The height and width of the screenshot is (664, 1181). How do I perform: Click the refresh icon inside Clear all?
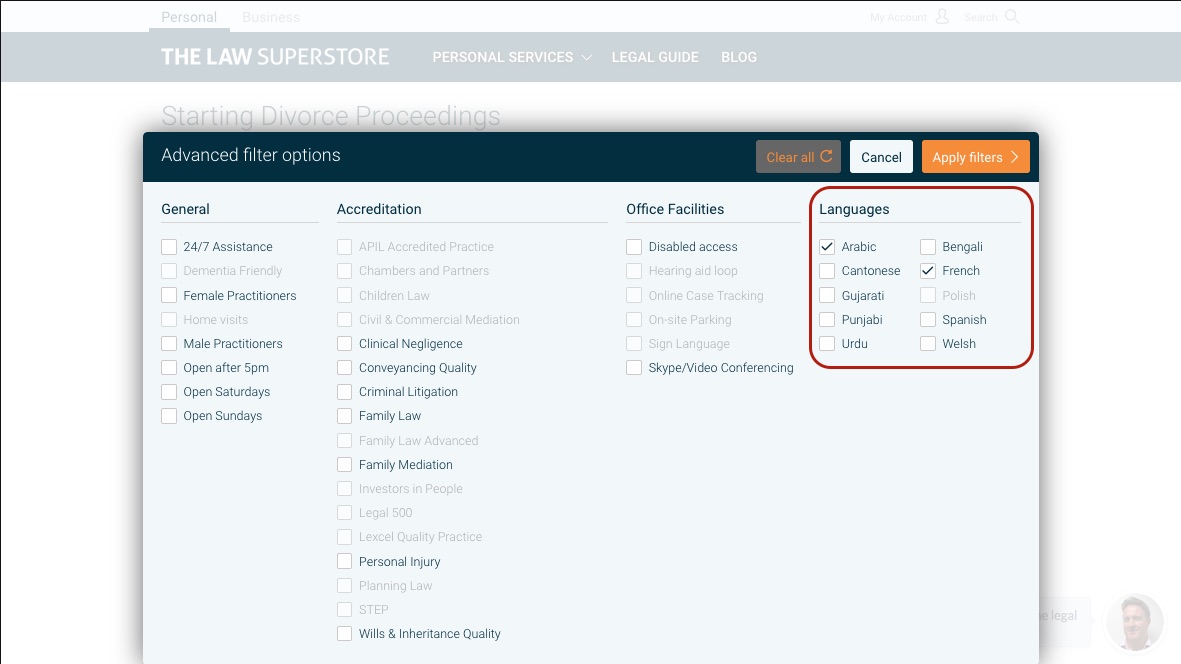tap(827, 156)
